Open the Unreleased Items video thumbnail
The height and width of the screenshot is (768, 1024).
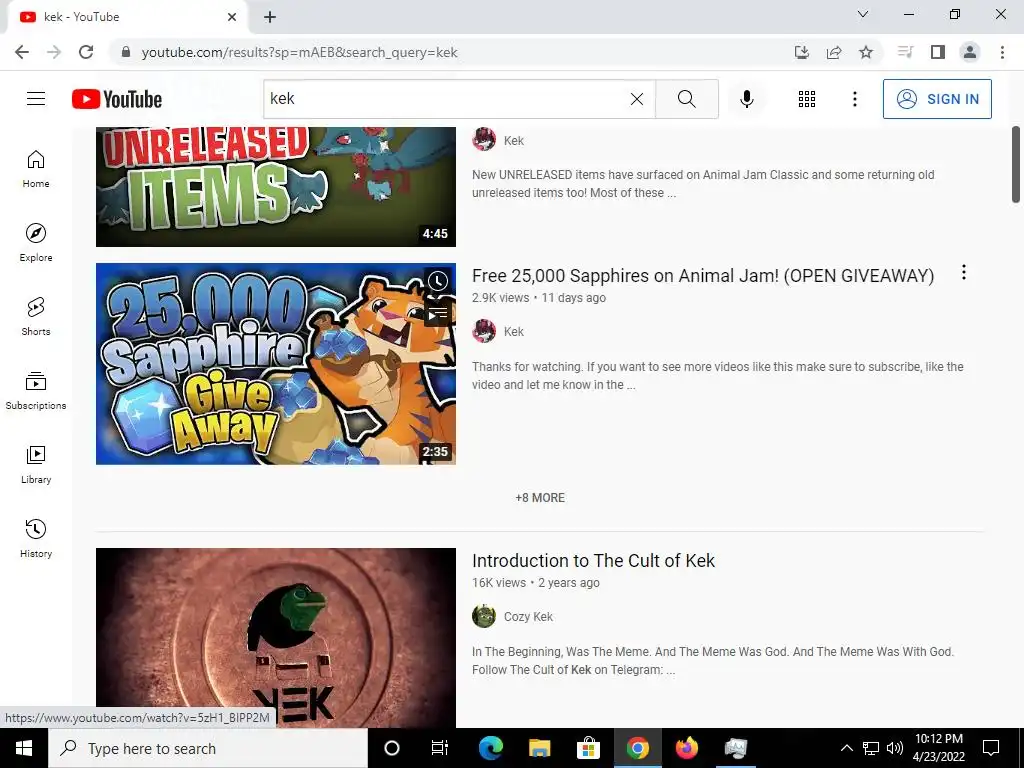click(276, 187)
